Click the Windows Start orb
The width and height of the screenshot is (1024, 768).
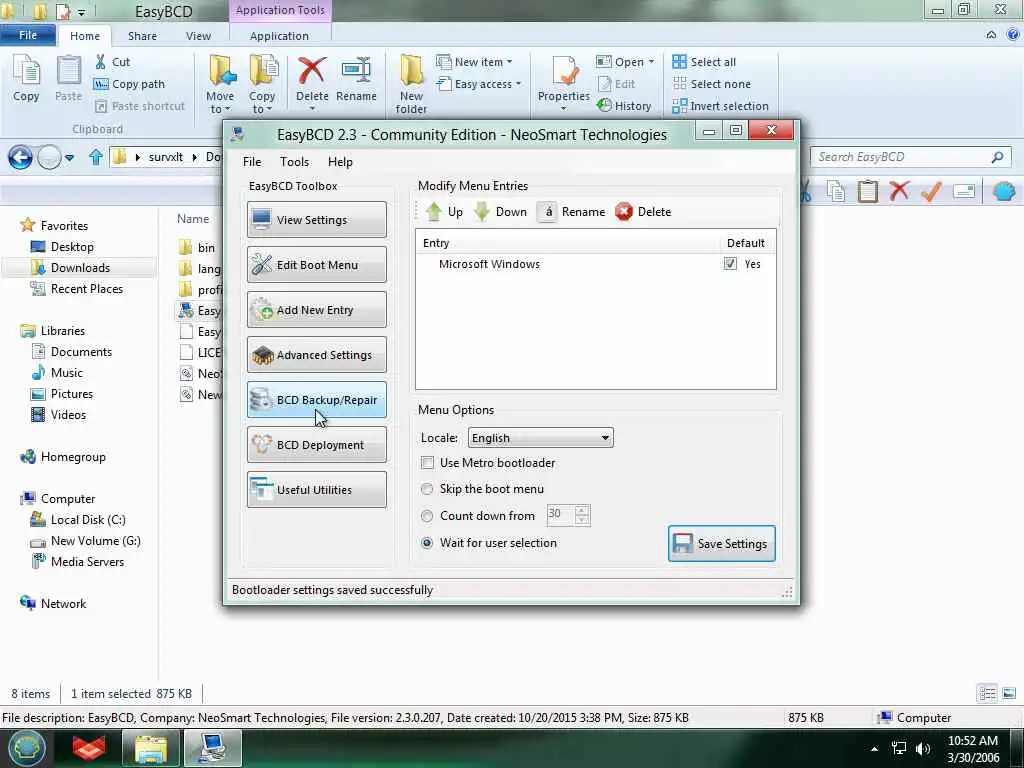[x=26, y=748]
